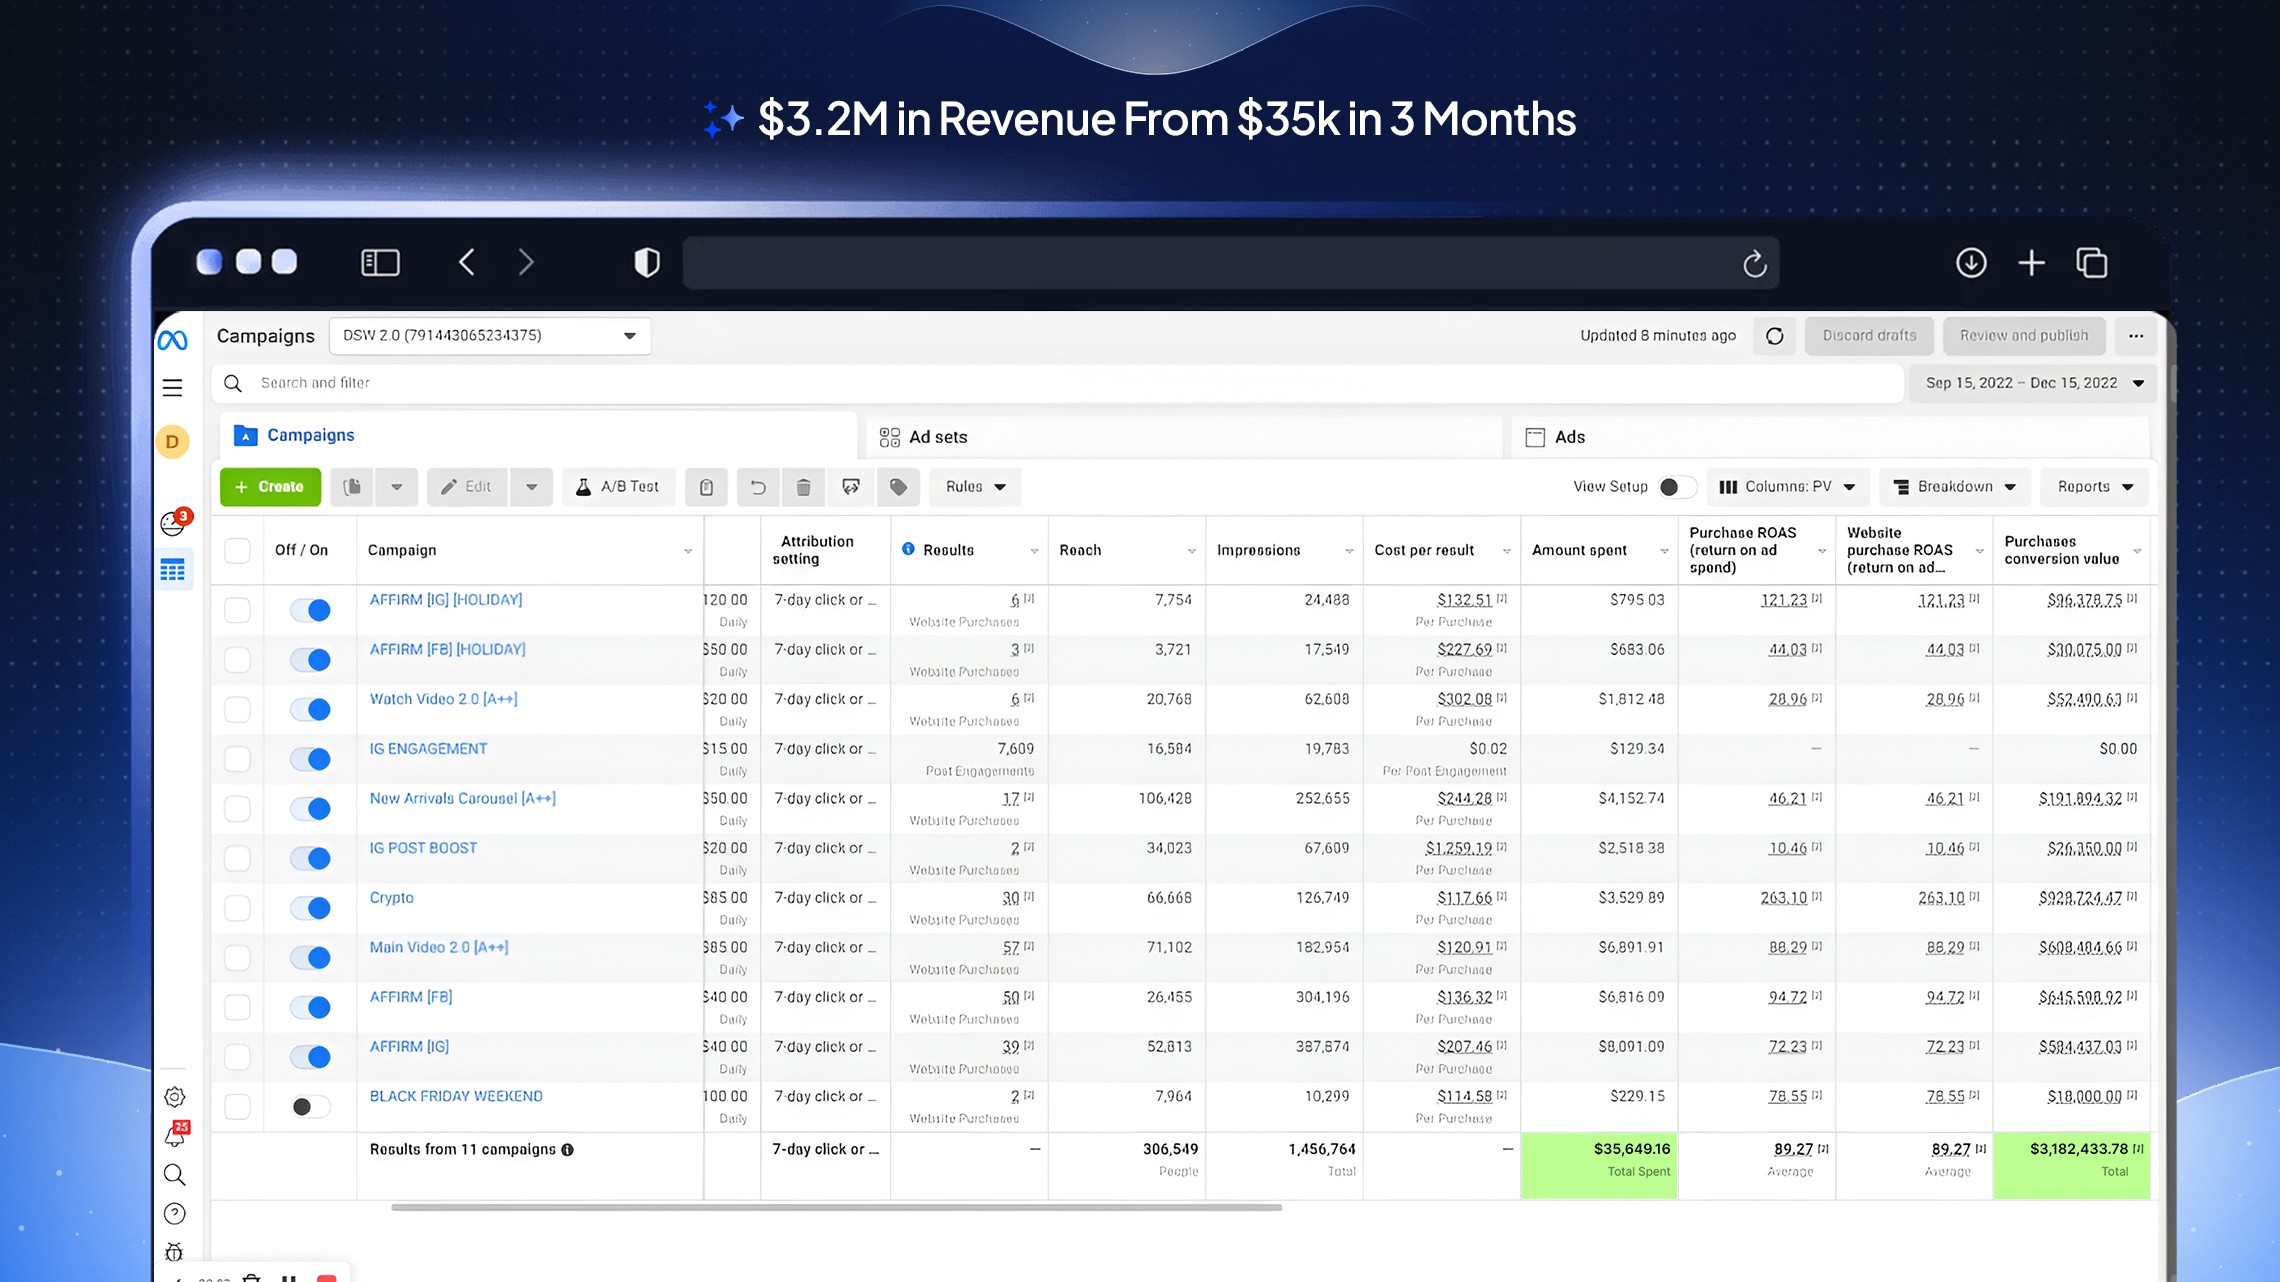The width and height of the screenshot is (2280, 1282).
Task: Open the Meta logo home icon
Action: pyautogui.click(x=172, y=340)
